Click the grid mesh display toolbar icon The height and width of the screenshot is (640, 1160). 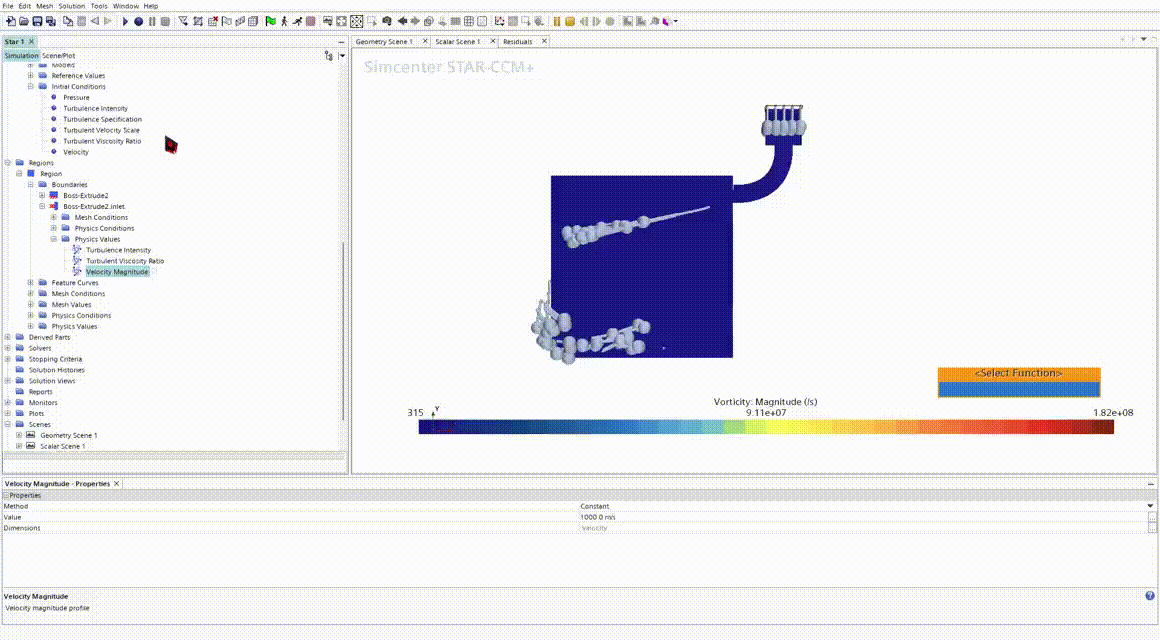tap(469, 21)
